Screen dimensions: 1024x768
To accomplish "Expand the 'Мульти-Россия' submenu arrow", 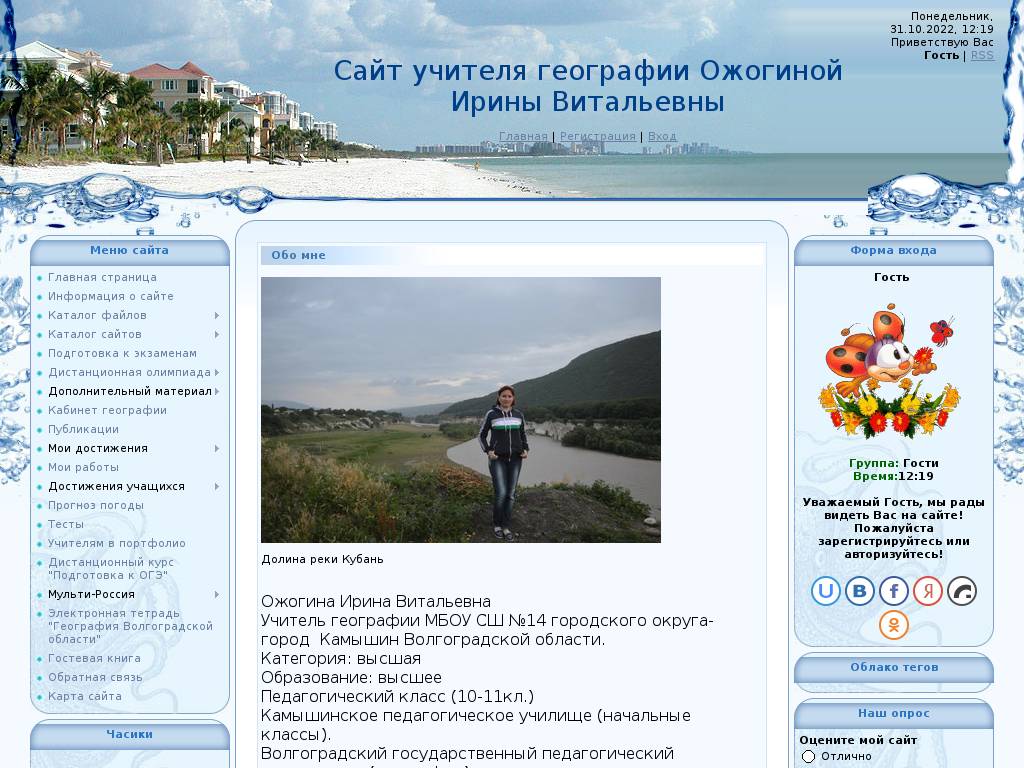I will click(x=217, y=595).
